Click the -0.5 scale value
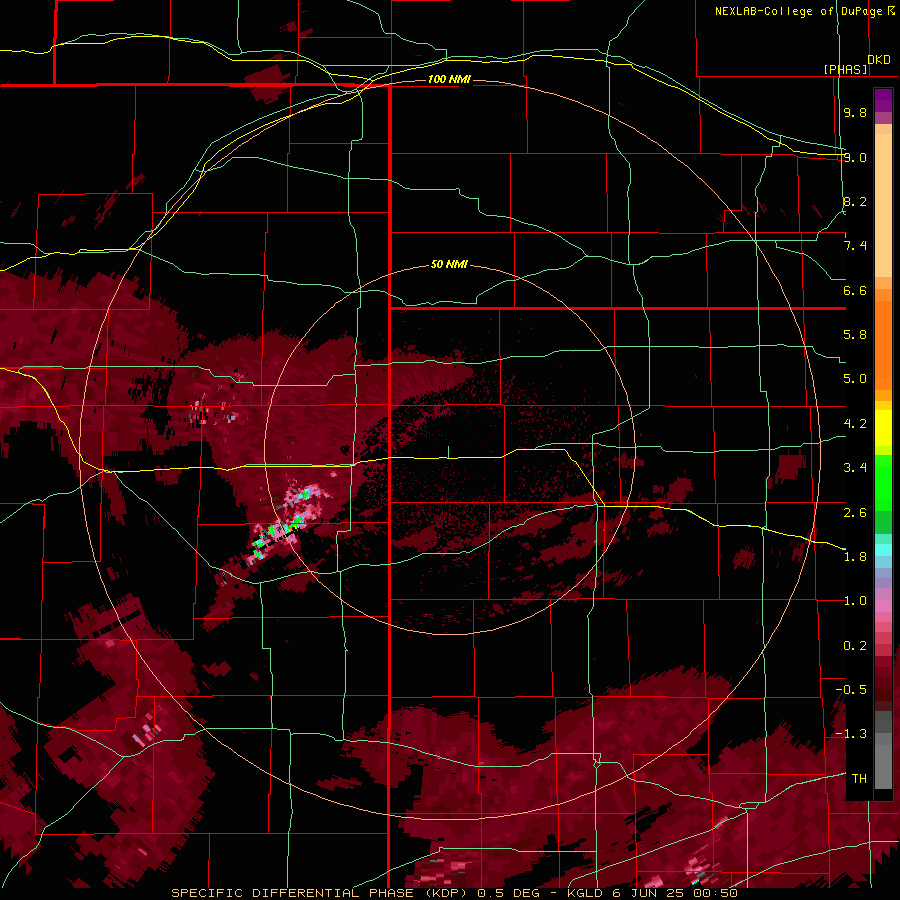900x900 pixels. [x=851, y=690]
